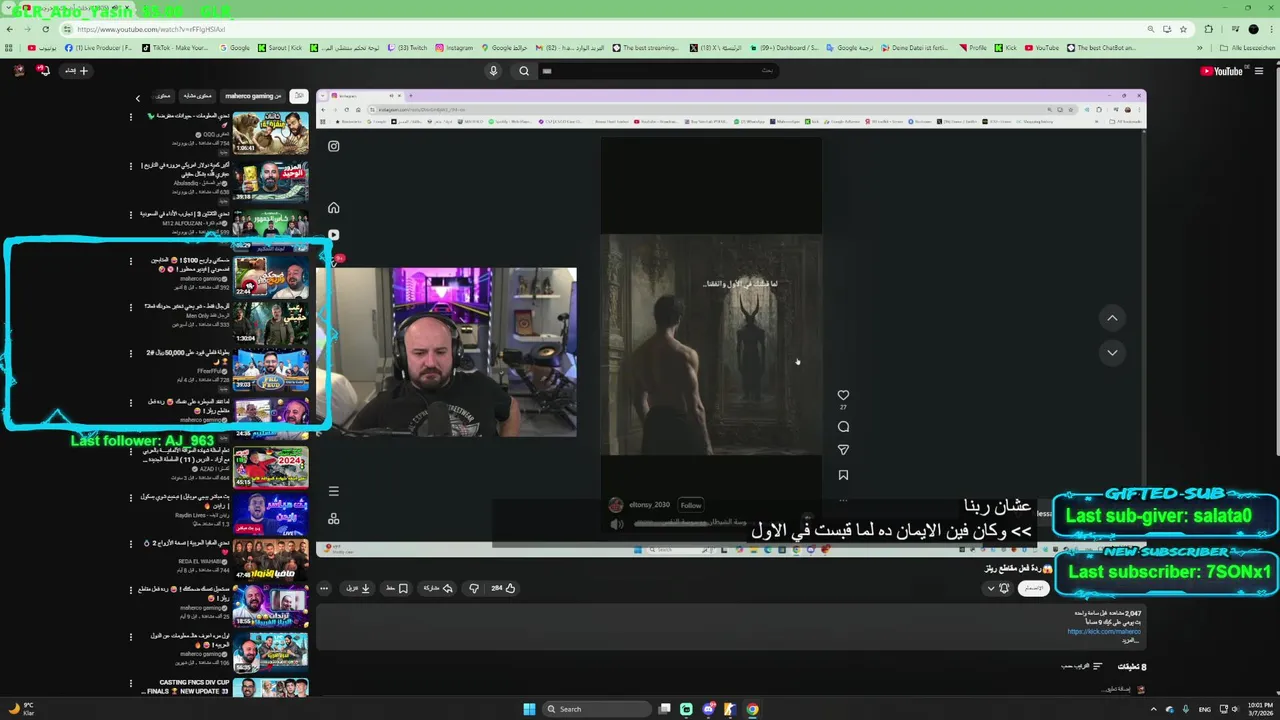The height and width of the screenshot is (720, 1280).
Task: Expand subscription notification bell dropdown
Action: (997, 588)
